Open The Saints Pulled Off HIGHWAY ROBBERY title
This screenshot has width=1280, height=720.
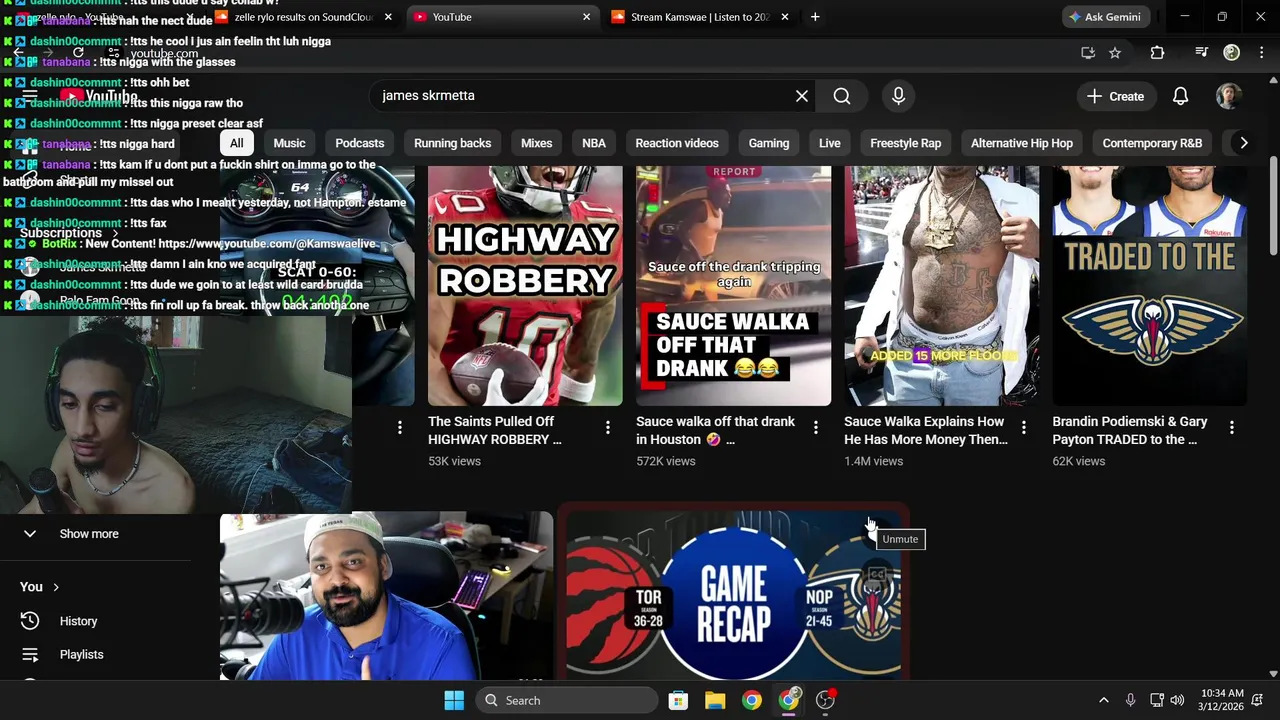pos(495,430)
